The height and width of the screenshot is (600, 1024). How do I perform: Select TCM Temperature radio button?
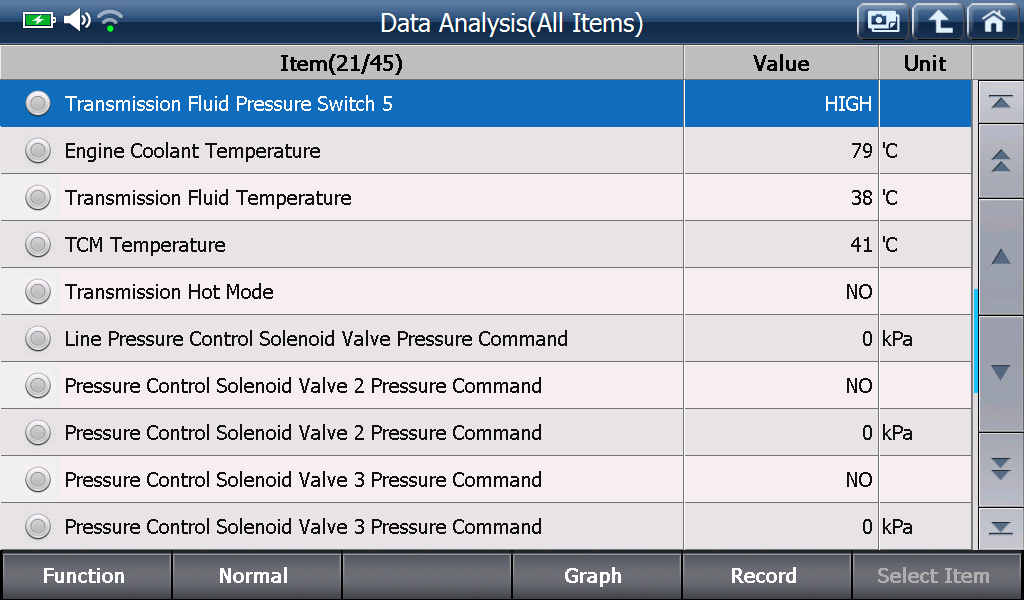pyautogui.click(x=38, y=245)
